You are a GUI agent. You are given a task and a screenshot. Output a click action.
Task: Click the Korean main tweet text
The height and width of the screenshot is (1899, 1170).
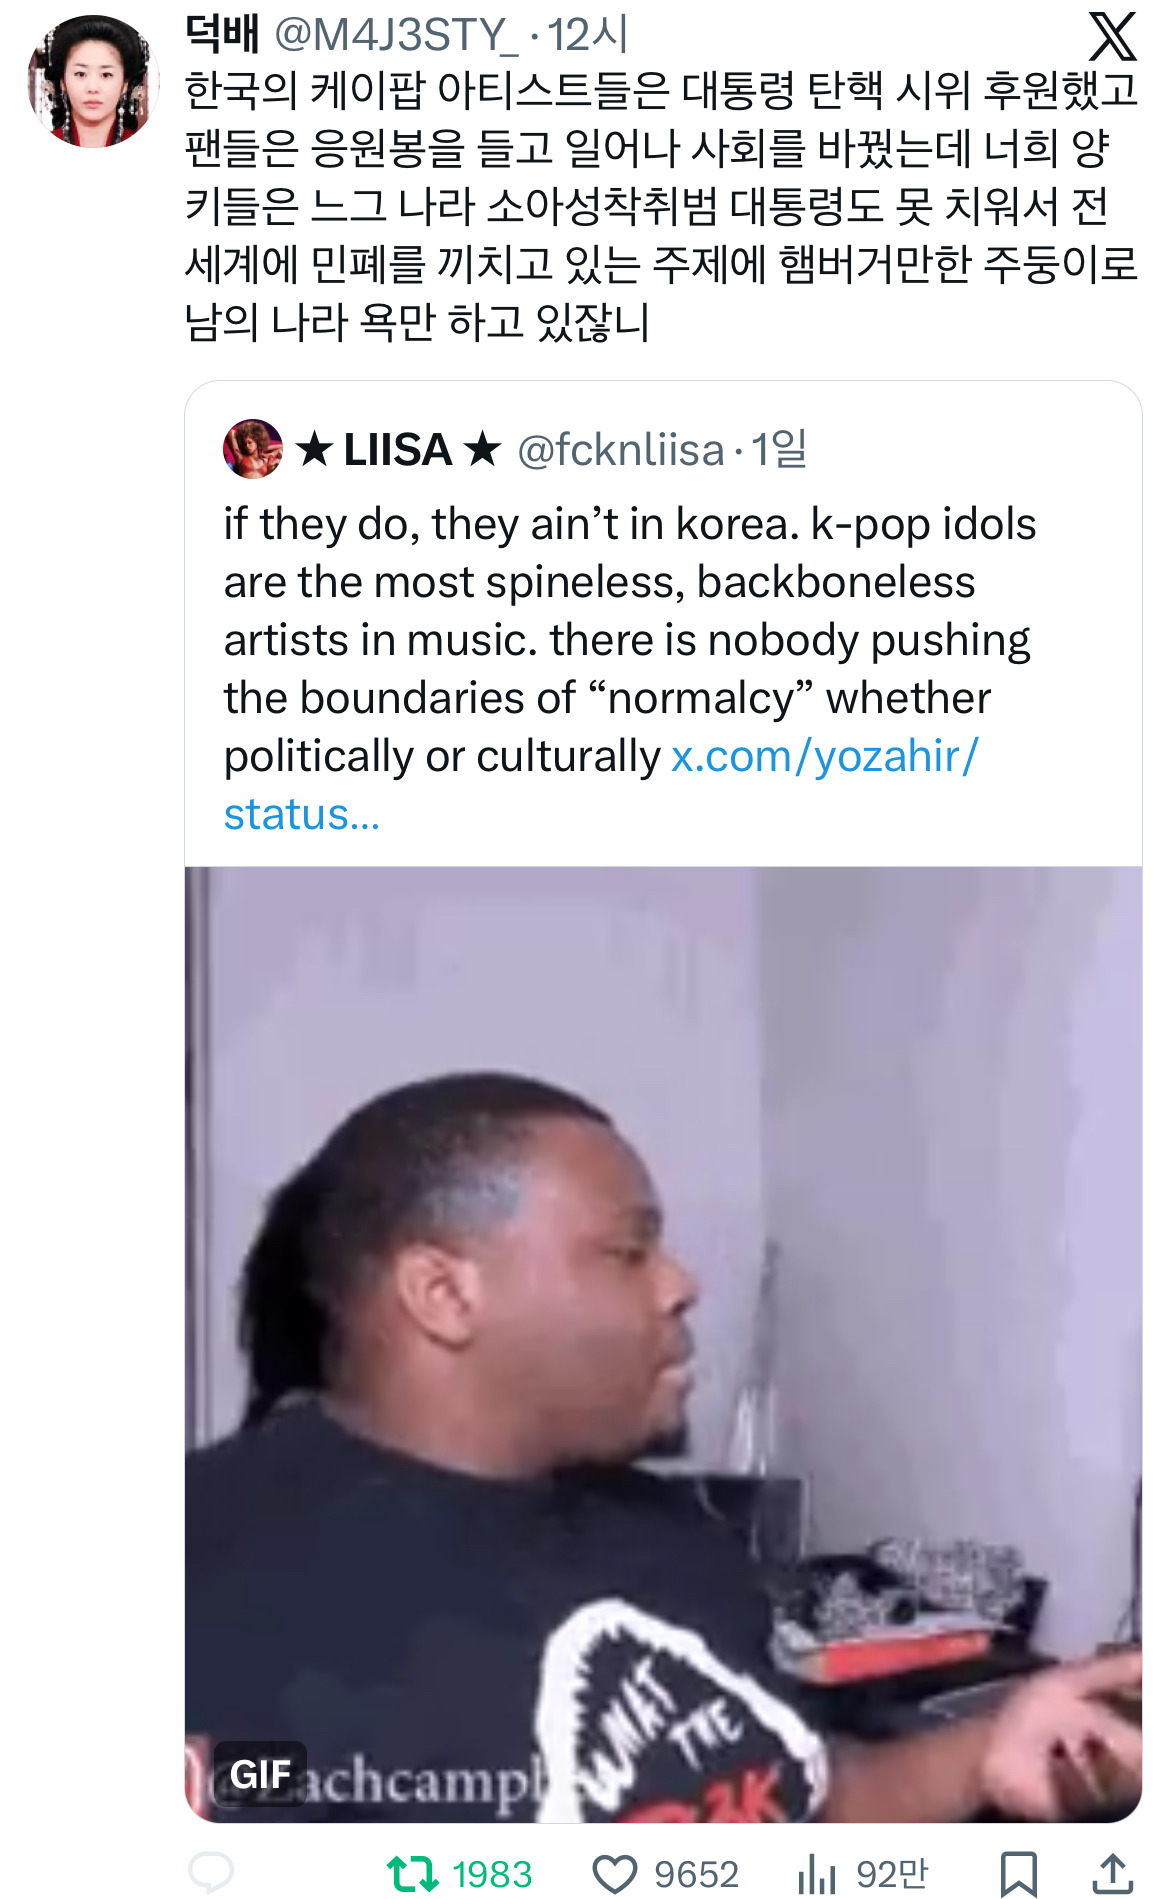660,205
